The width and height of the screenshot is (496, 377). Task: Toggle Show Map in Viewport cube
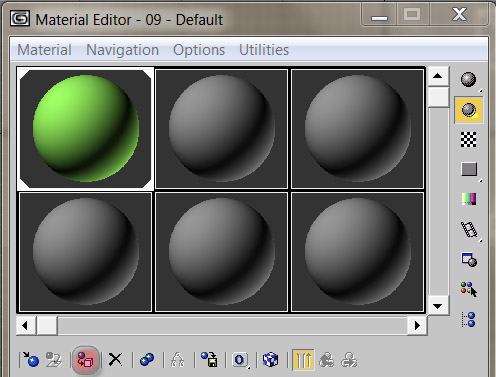pos(270,360)
